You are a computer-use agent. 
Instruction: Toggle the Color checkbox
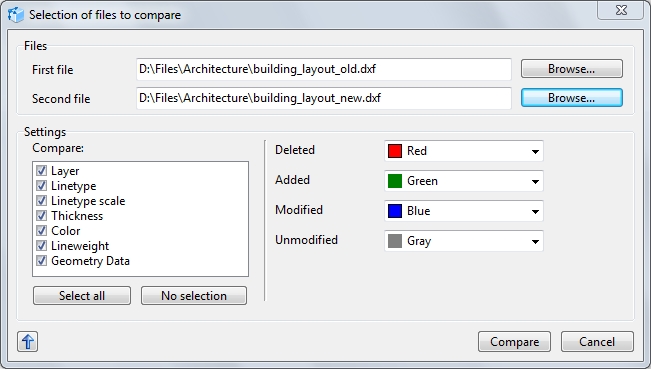(42, 230)
